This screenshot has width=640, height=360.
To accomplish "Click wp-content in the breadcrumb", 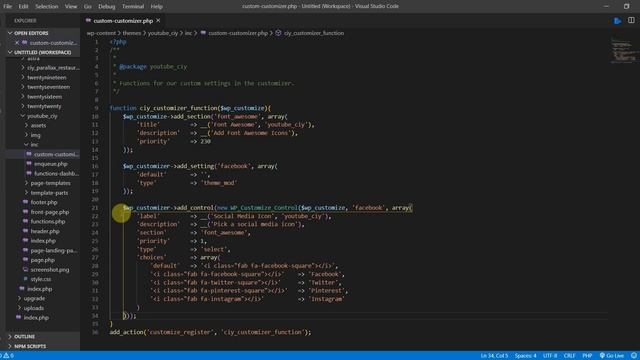I will (x=101, y=33).
